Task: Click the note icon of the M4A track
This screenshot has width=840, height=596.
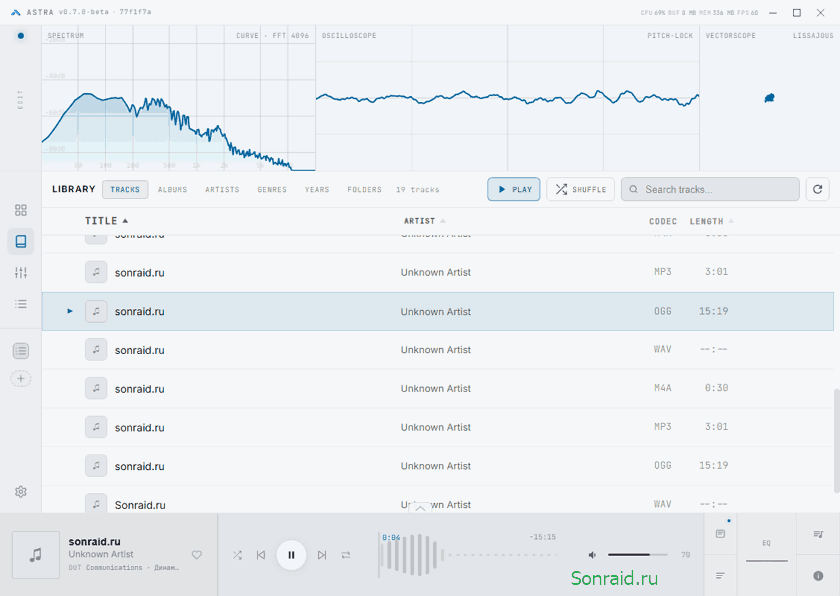Action: (x=96, y=388)
